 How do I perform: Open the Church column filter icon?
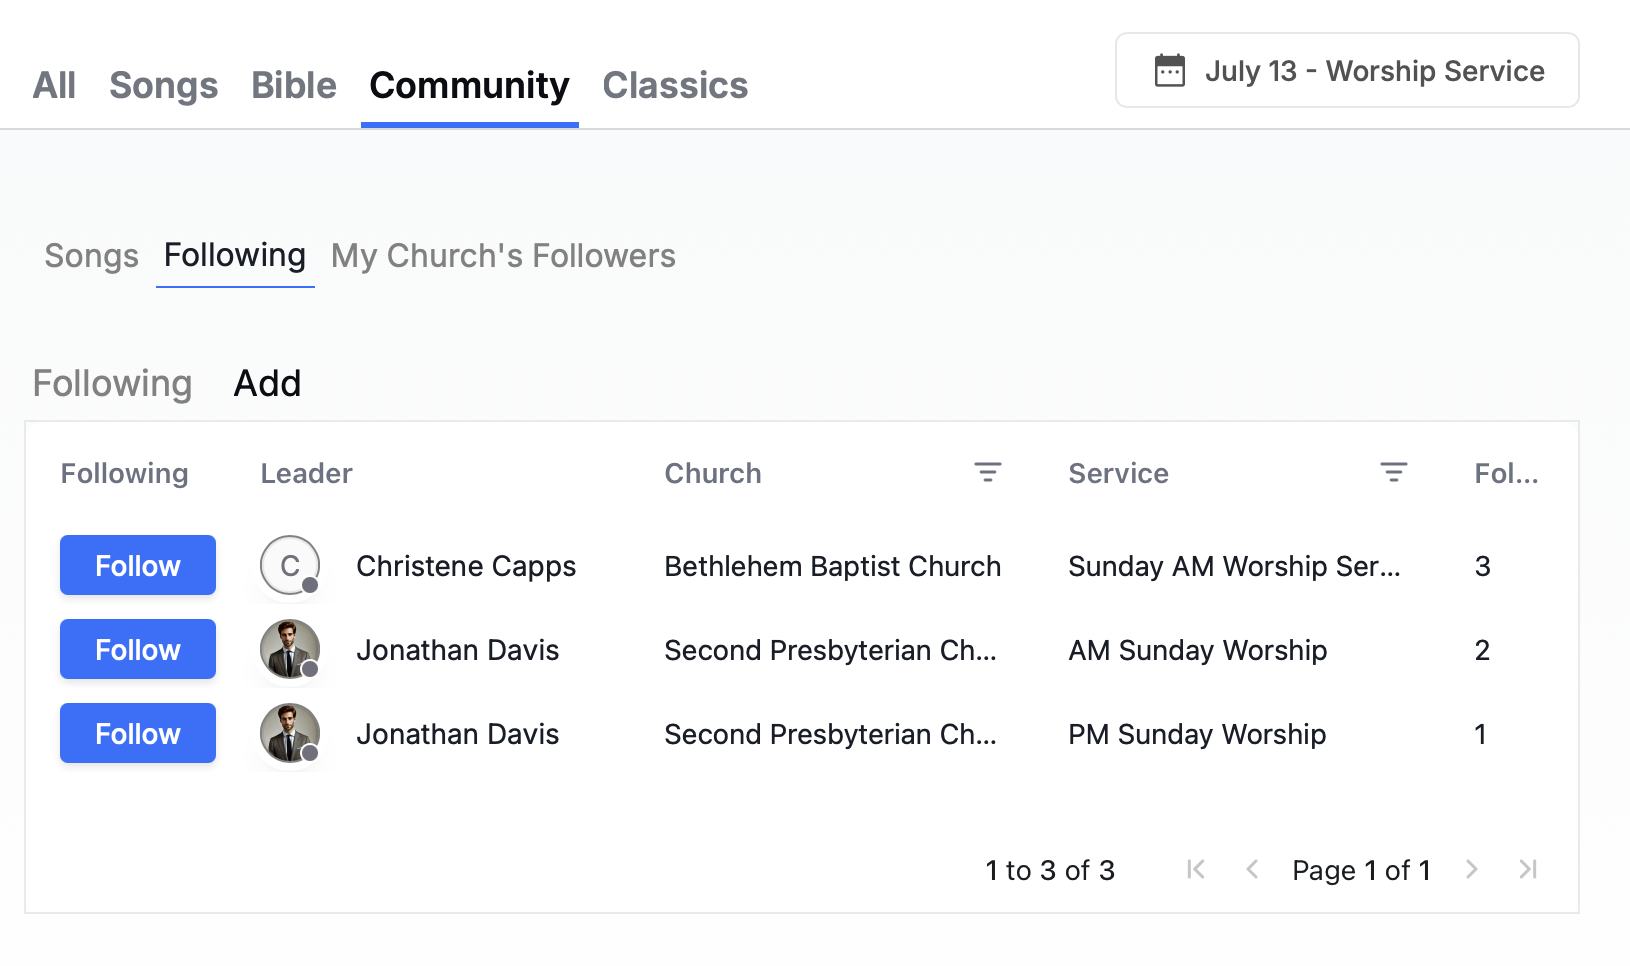[x=987, y=473]
